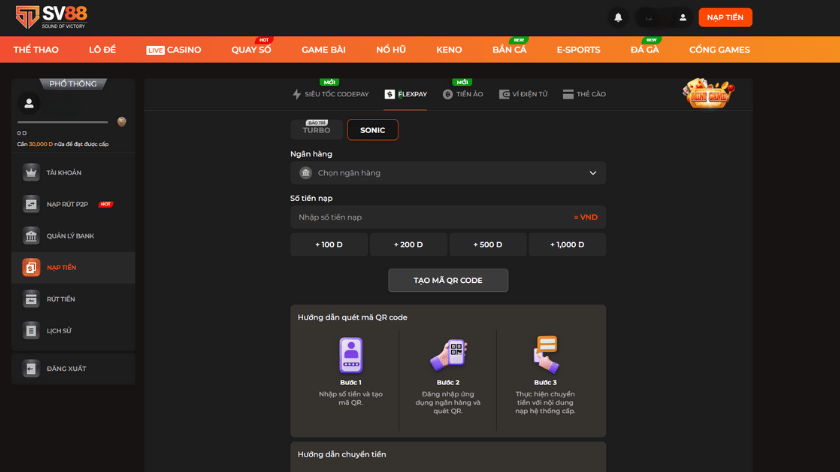This screenshot has width=840, height=472.
Task: Switch to Tiền Ảo tab
Action: [x=463, y=94]
